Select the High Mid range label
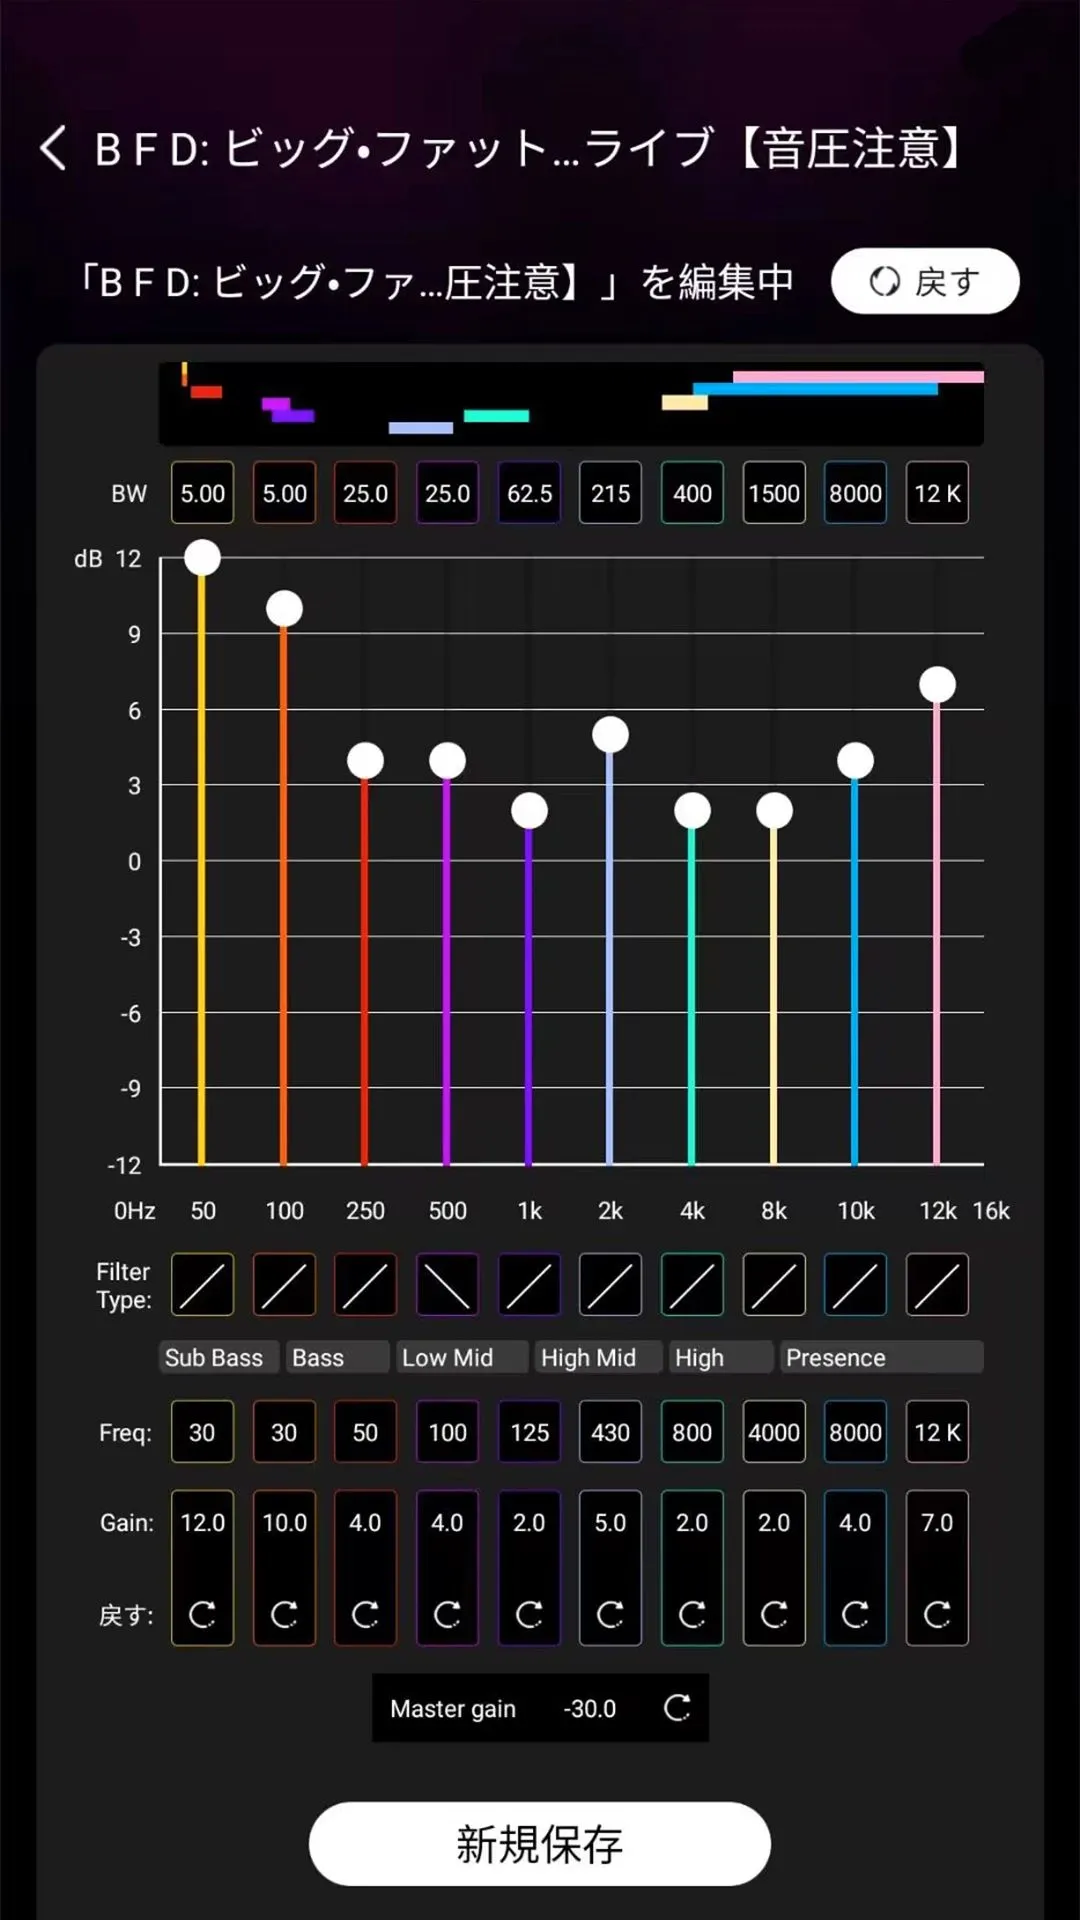This screenshot has height=1920, width=1080. (x=598, y=1357)
